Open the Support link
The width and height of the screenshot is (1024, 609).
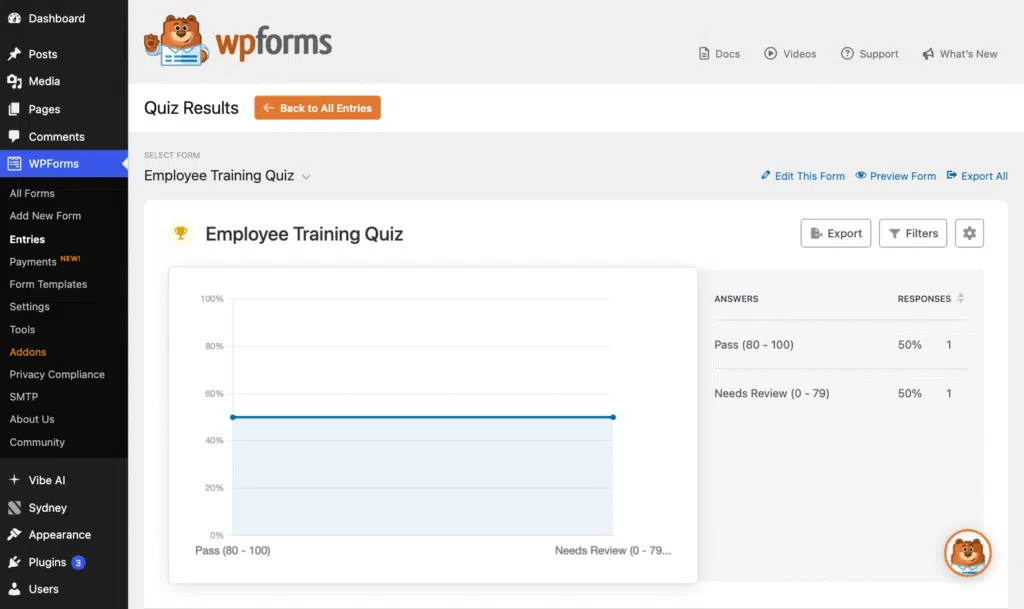869,54
